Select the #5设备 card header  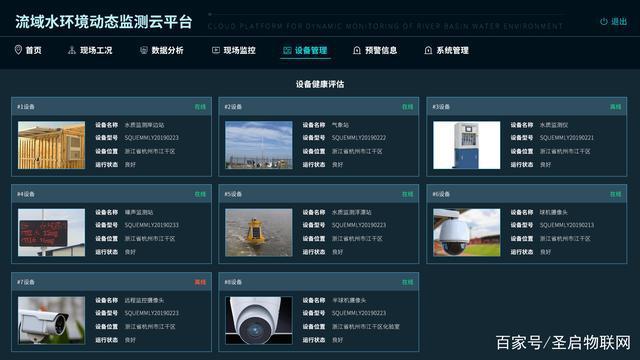pos(319,194)
